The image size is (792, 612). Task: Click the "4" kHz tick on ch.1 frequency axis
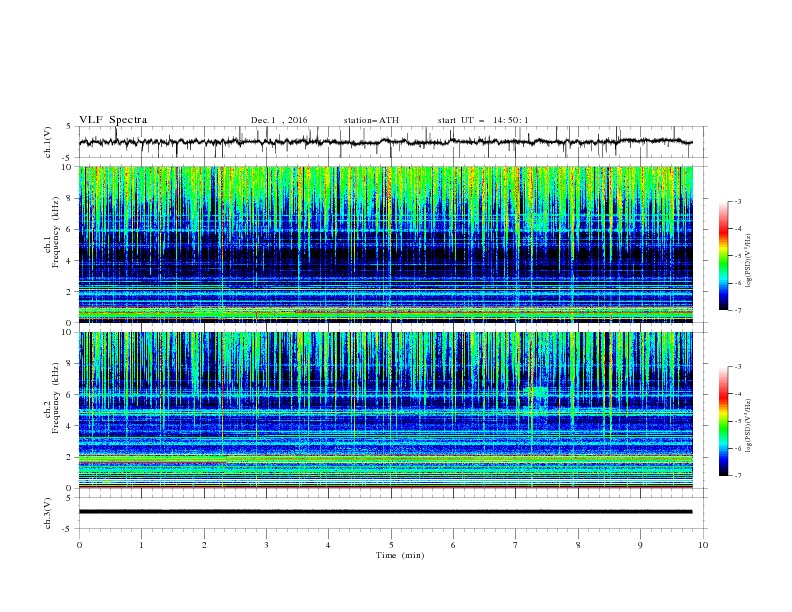tap(71, 261)
